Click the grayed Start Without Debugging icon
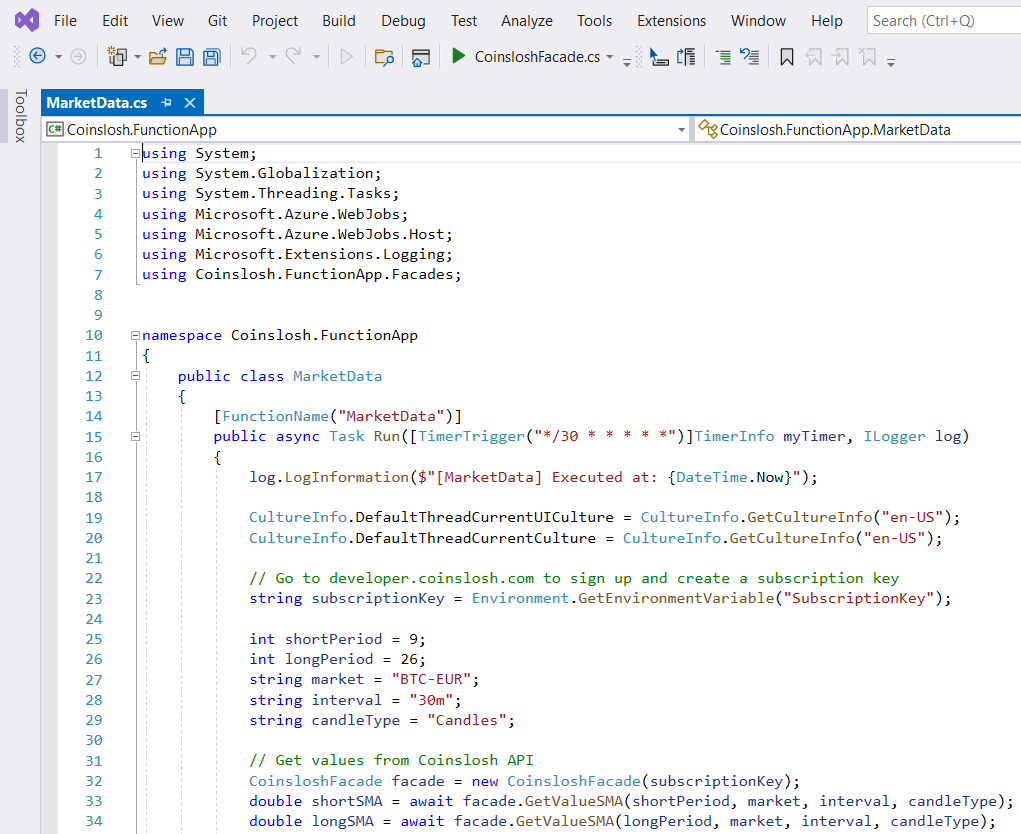This screenshot has width=1021, height=834. coord(346,57)
